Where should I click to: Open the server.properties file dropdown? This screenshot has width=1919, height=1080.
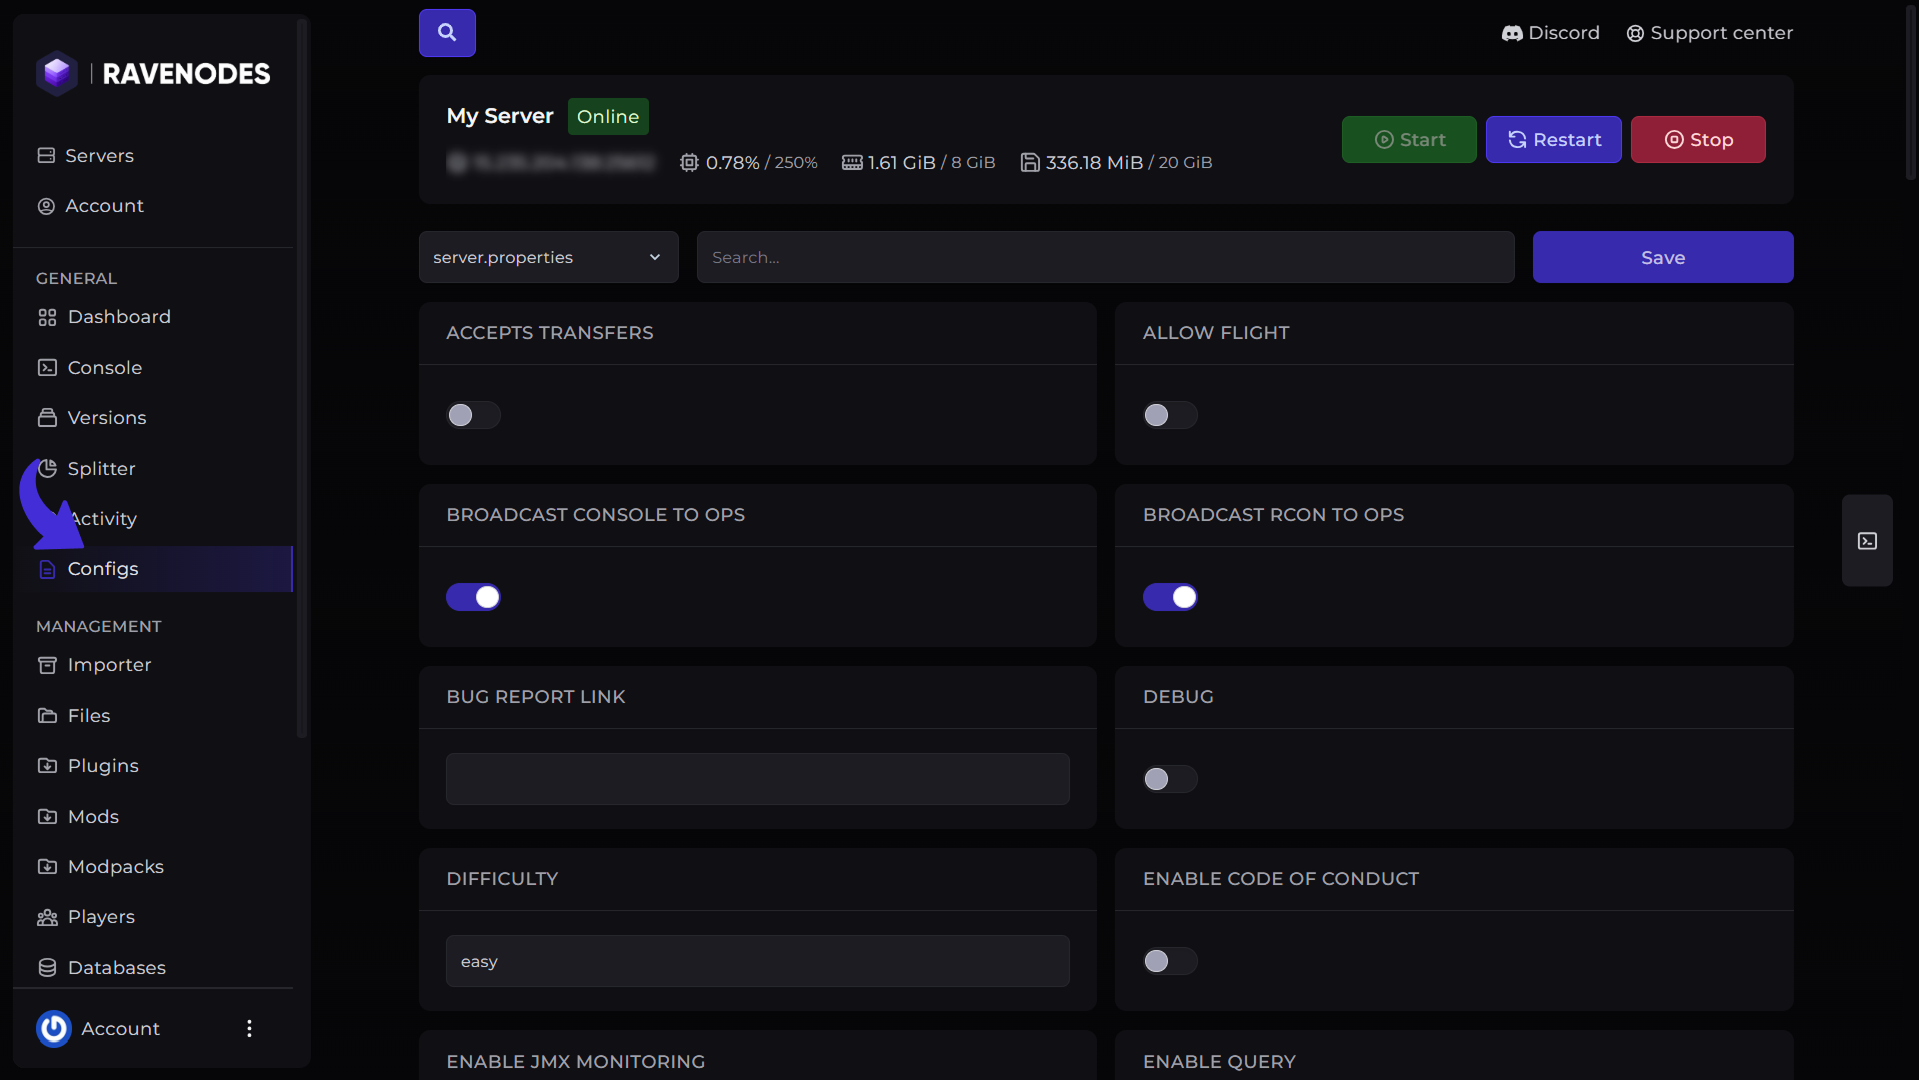[548, 257]
